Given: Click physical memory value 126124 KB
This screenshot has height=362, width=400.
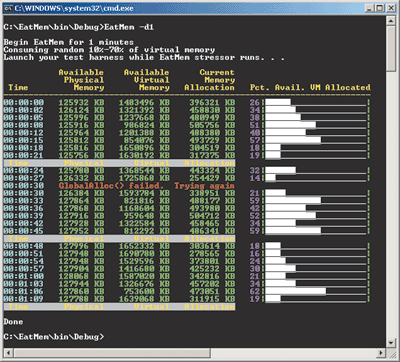Looking at the screenshot, I should coord(81,110).
